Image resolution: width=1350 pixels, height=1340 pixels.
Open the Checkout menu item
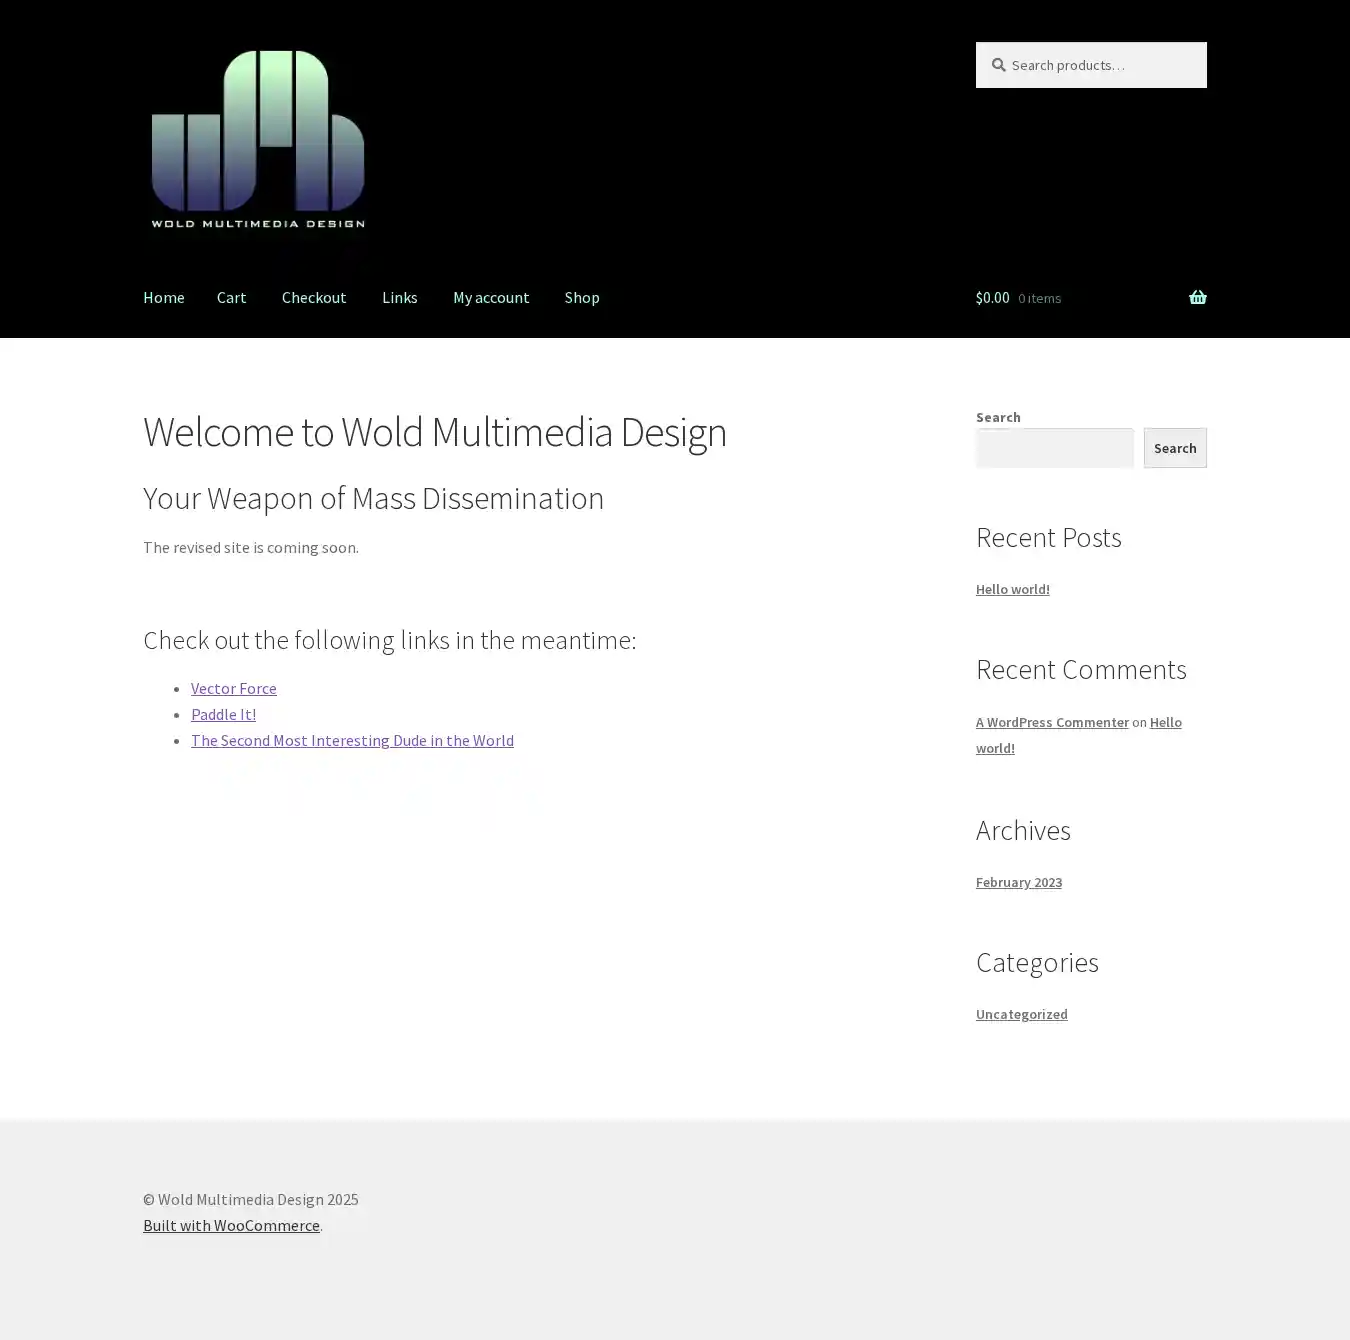click(x=314, y=297)
